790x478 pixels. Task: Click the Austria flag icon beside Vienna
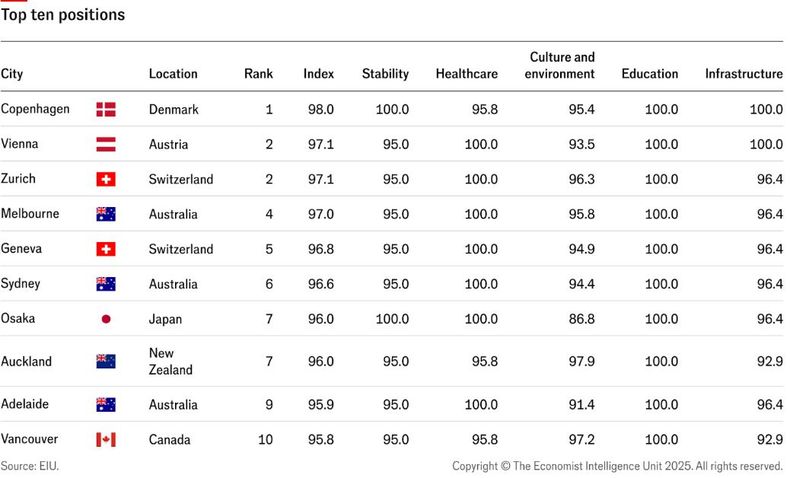(106, 144)
